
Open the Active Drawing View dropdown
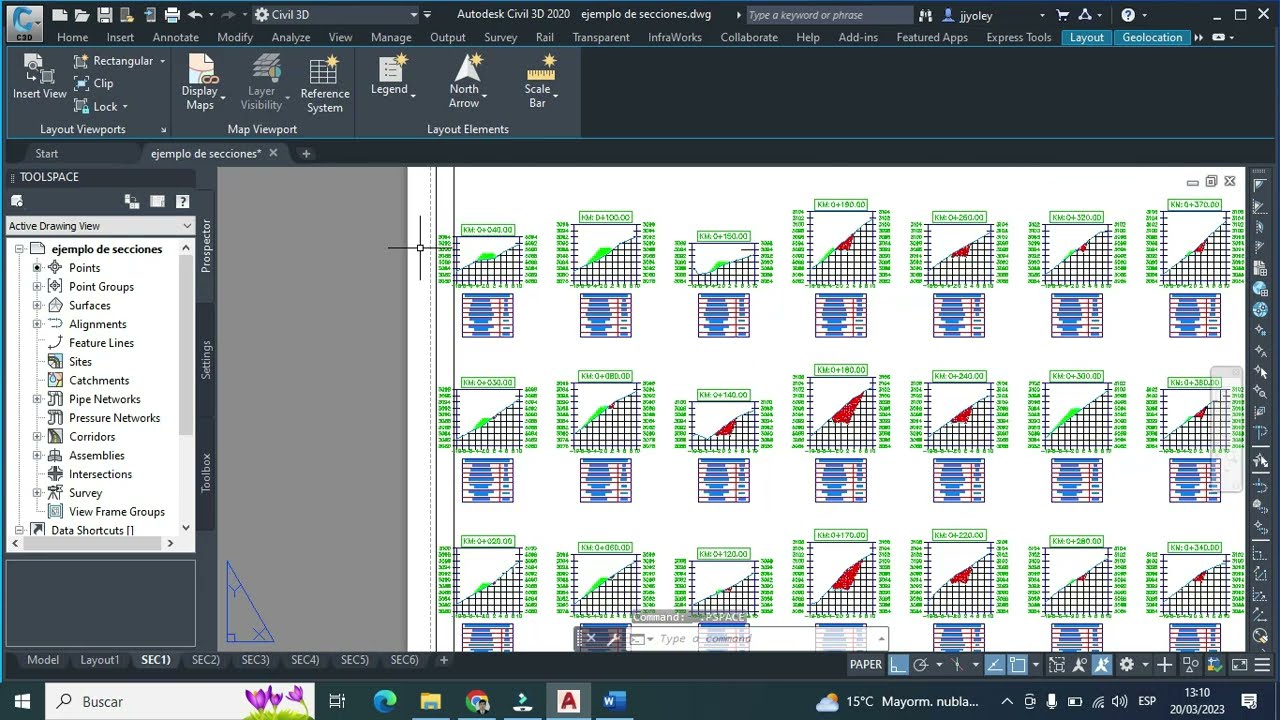100,226
